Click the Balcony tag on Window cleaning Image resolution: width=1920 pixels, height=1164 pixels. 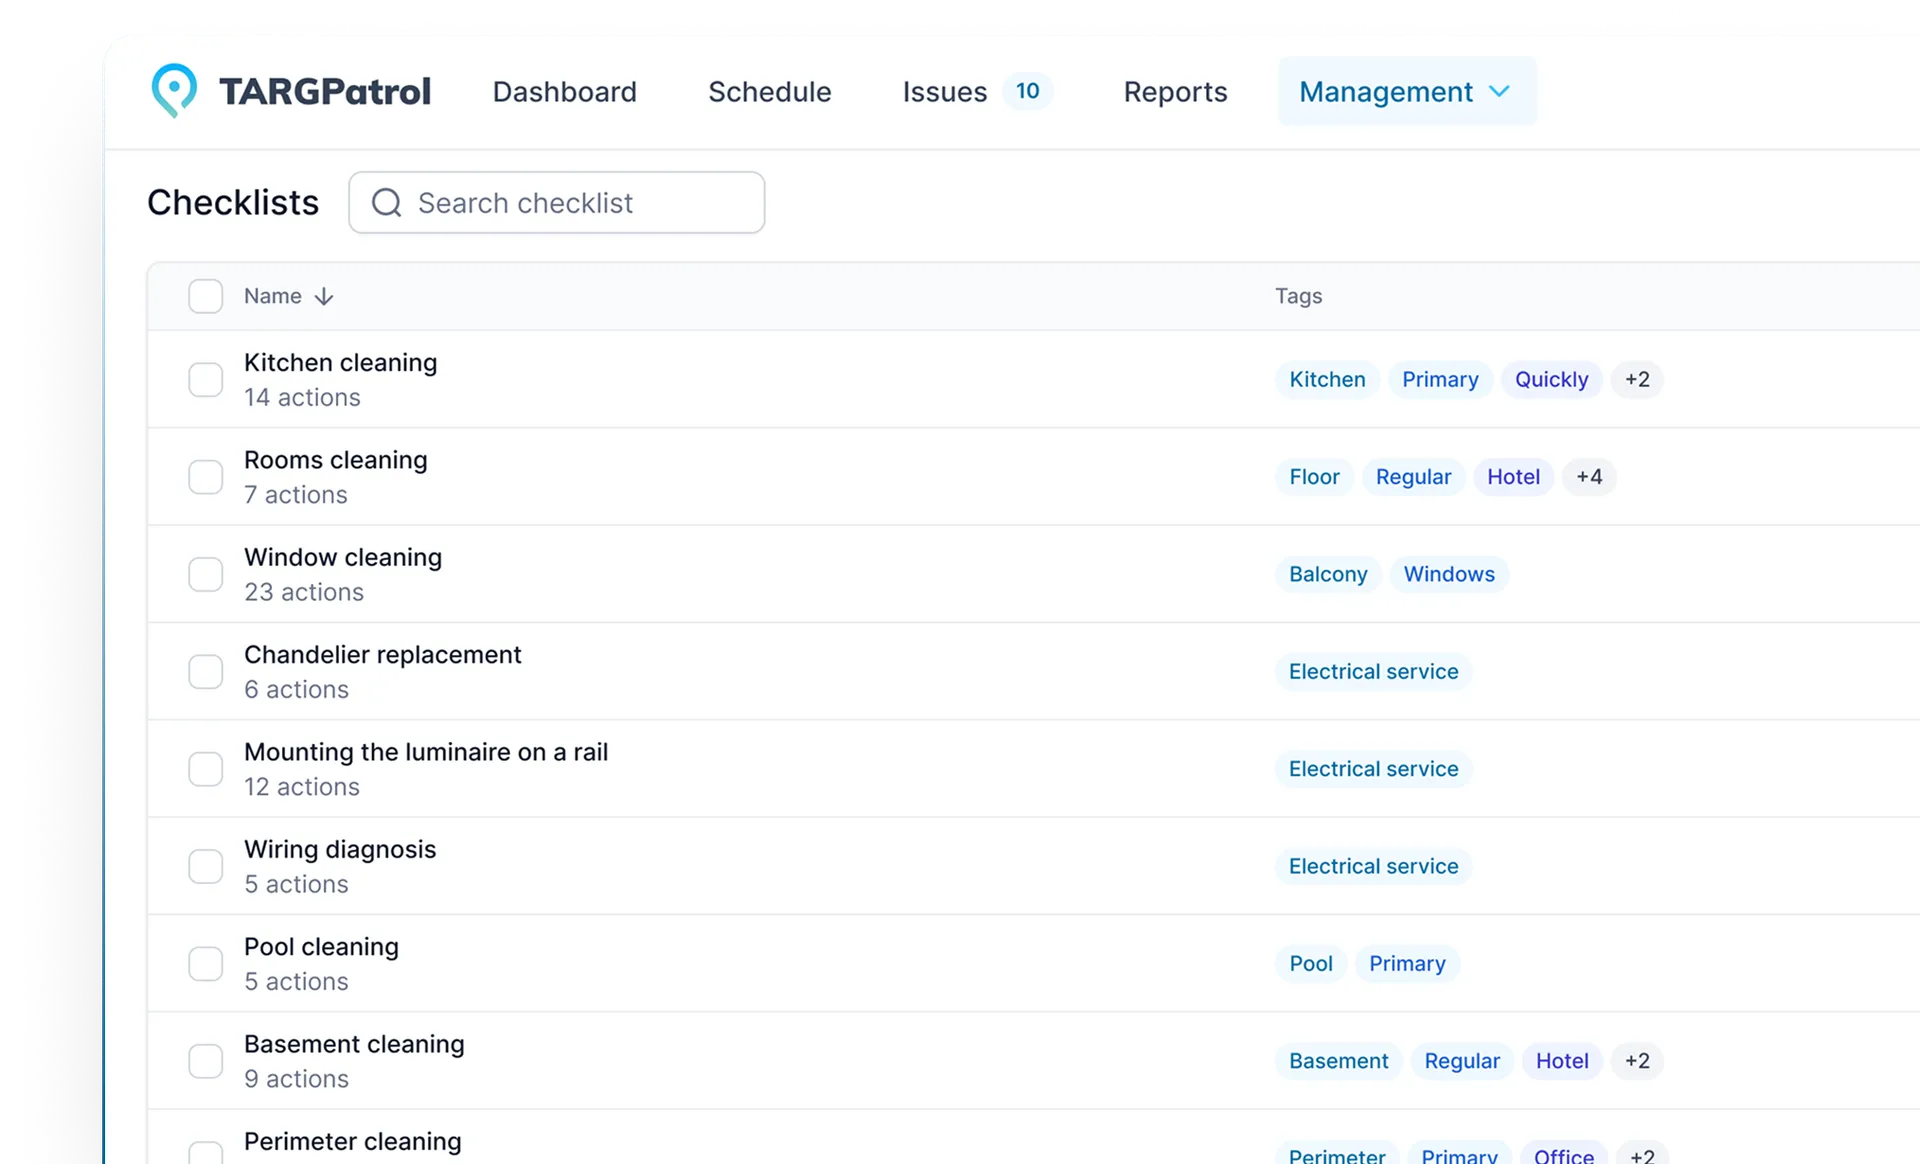click(1328, 574)
